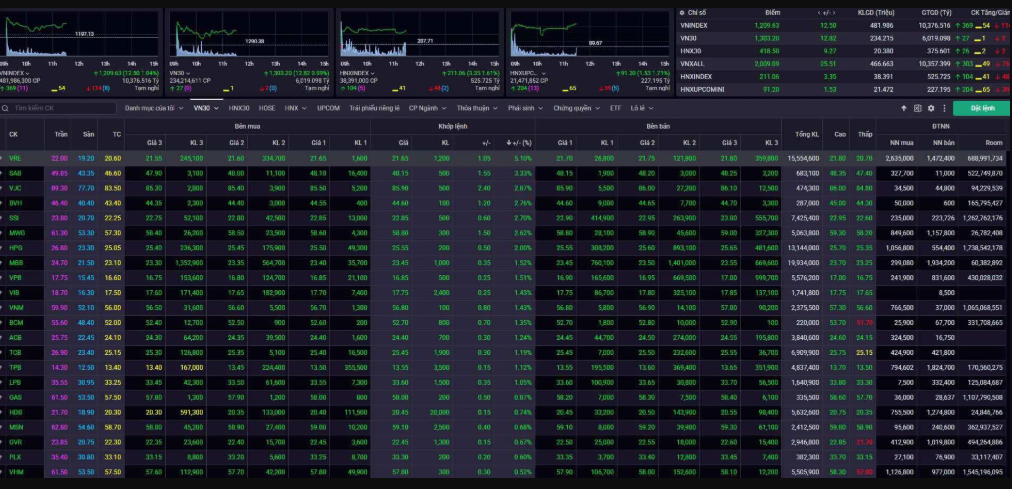Open the Lô lẻ dropdown
1012x489 pixels.
(651, 108)
